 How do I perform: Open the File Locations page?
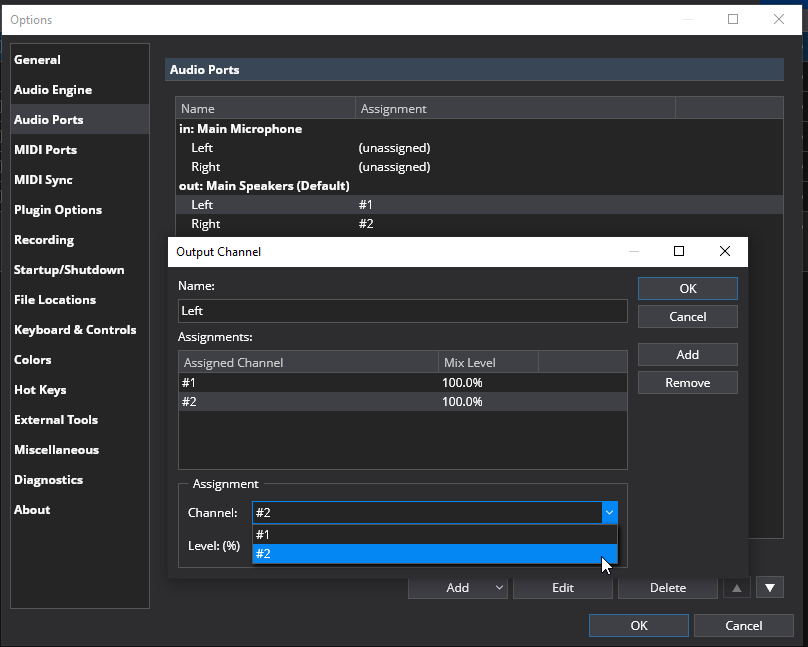[x=80, y=300]
